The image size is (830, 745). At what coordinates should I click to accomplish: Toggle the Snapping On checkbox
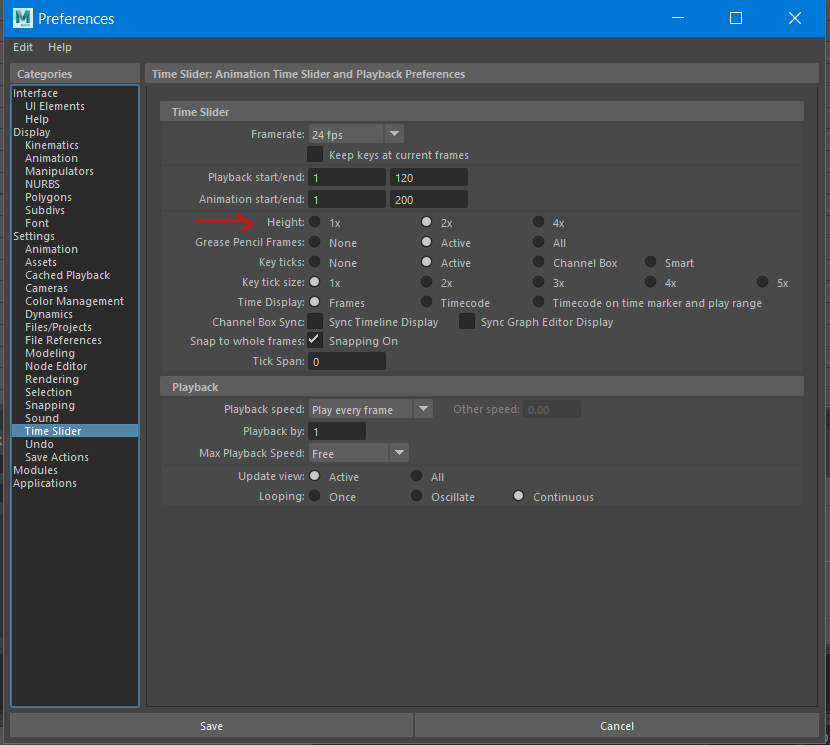pyautogui.click(x=315, y=341)
